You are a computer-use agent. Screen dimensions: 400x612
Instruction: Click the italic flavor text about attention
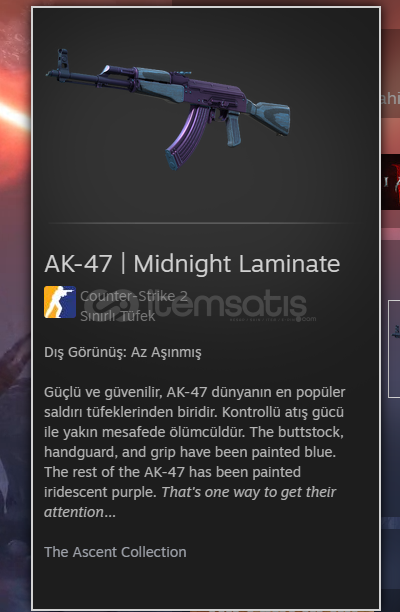tap(190, 502)
